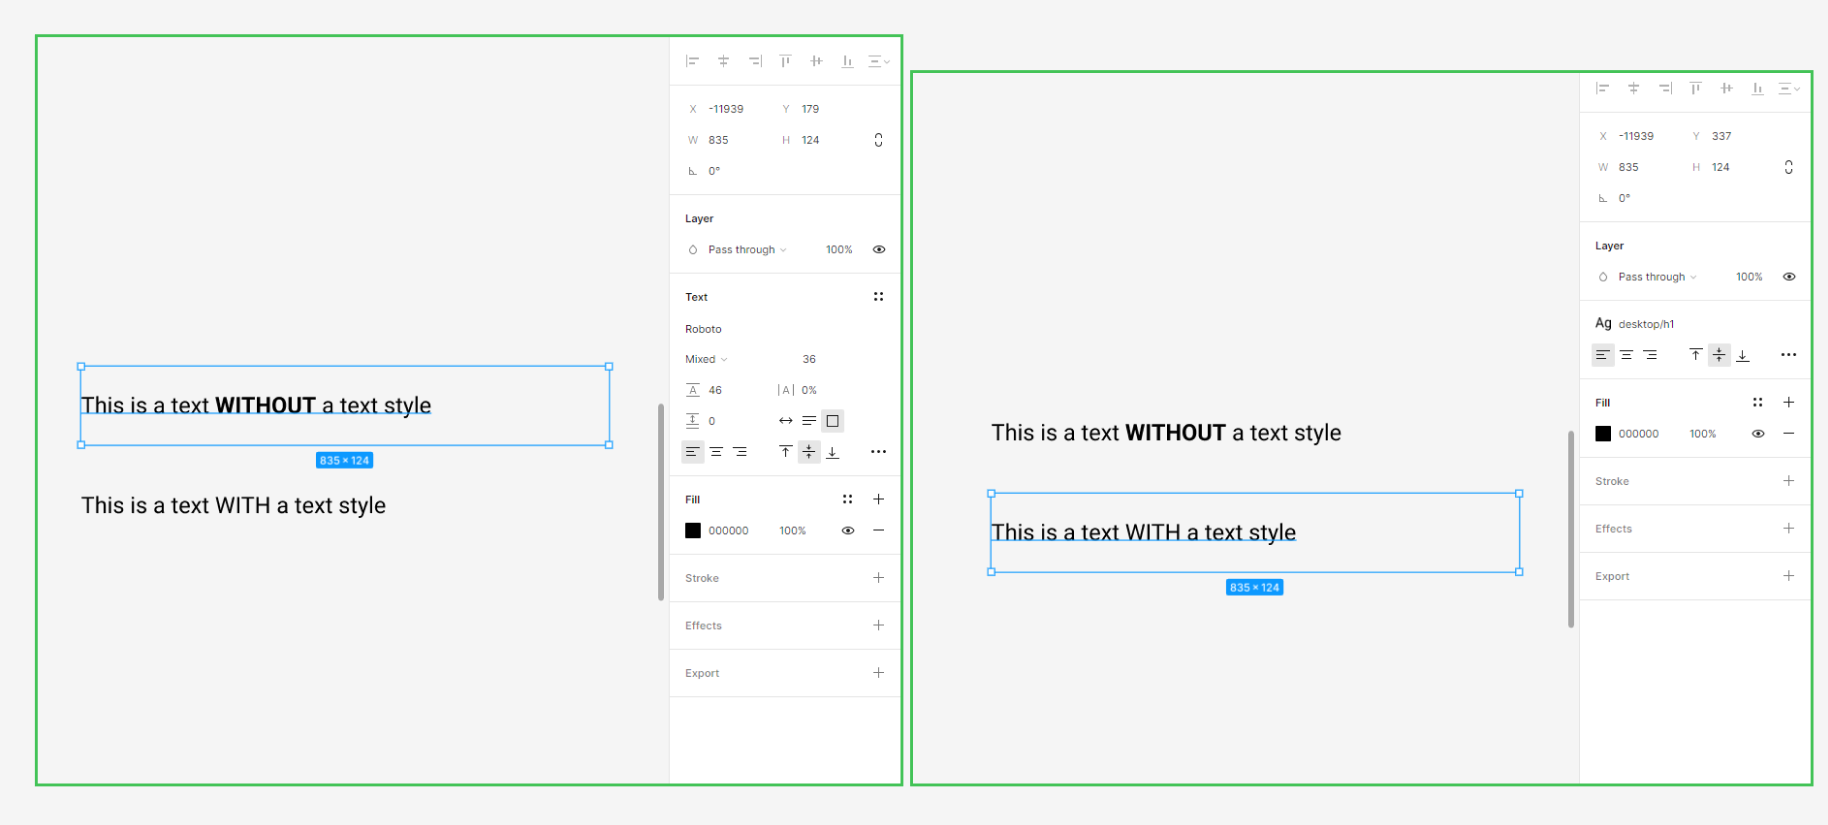Click canvas scrollbar in right screenshot
Viewport: 1828px width, 825px height.
tap(1571, 529)
